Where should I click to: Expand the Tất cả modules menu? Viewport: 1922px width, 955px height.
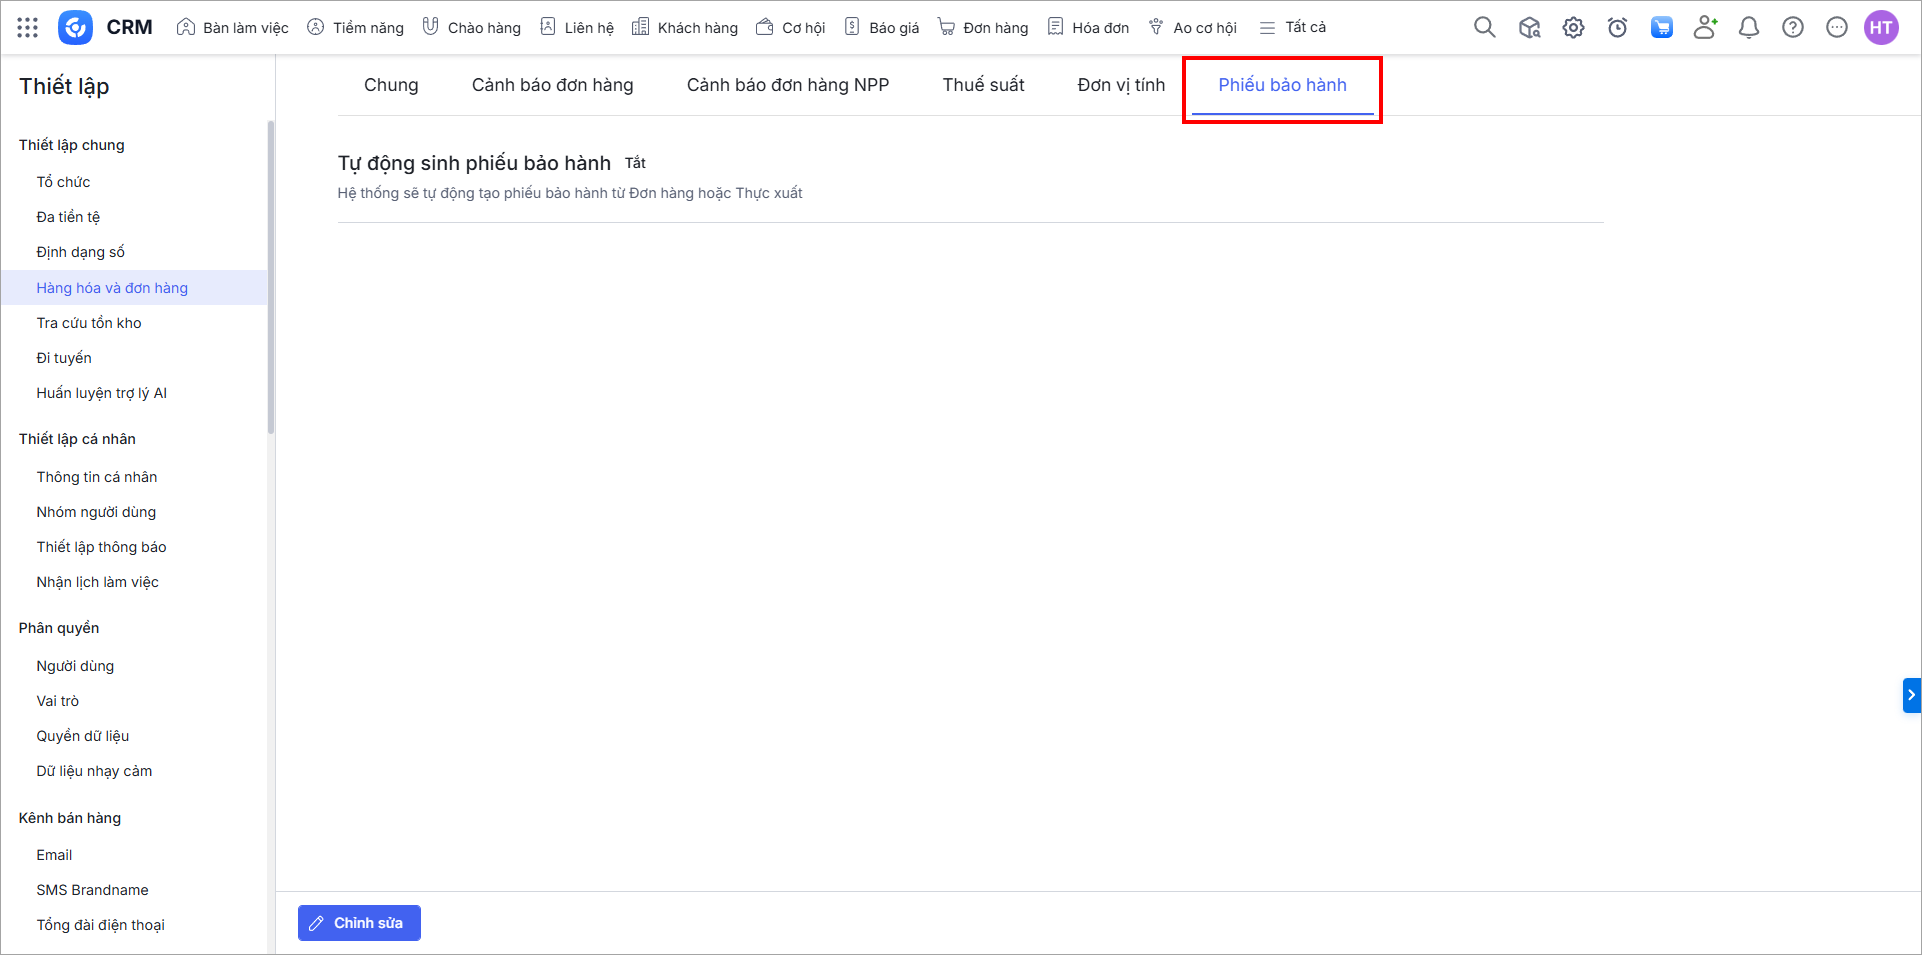click(x=1293, y=28)
